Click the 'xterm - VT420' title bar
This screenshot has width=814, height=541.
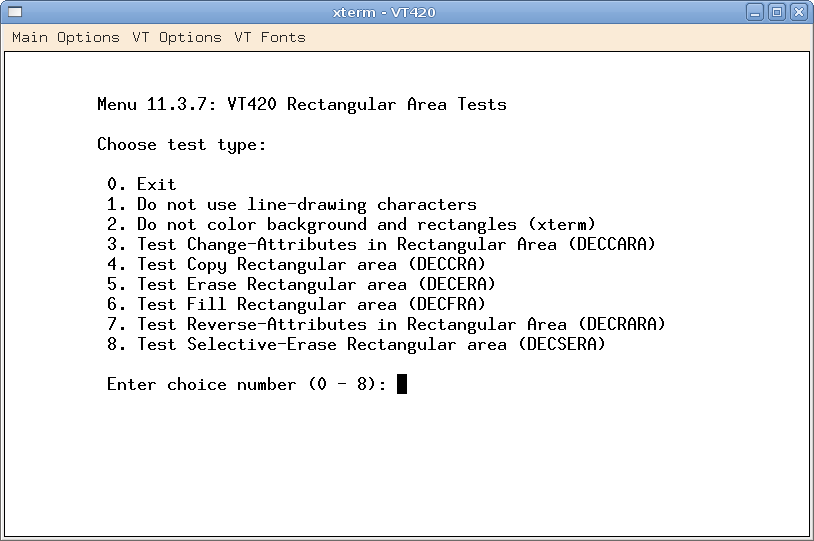384,12
